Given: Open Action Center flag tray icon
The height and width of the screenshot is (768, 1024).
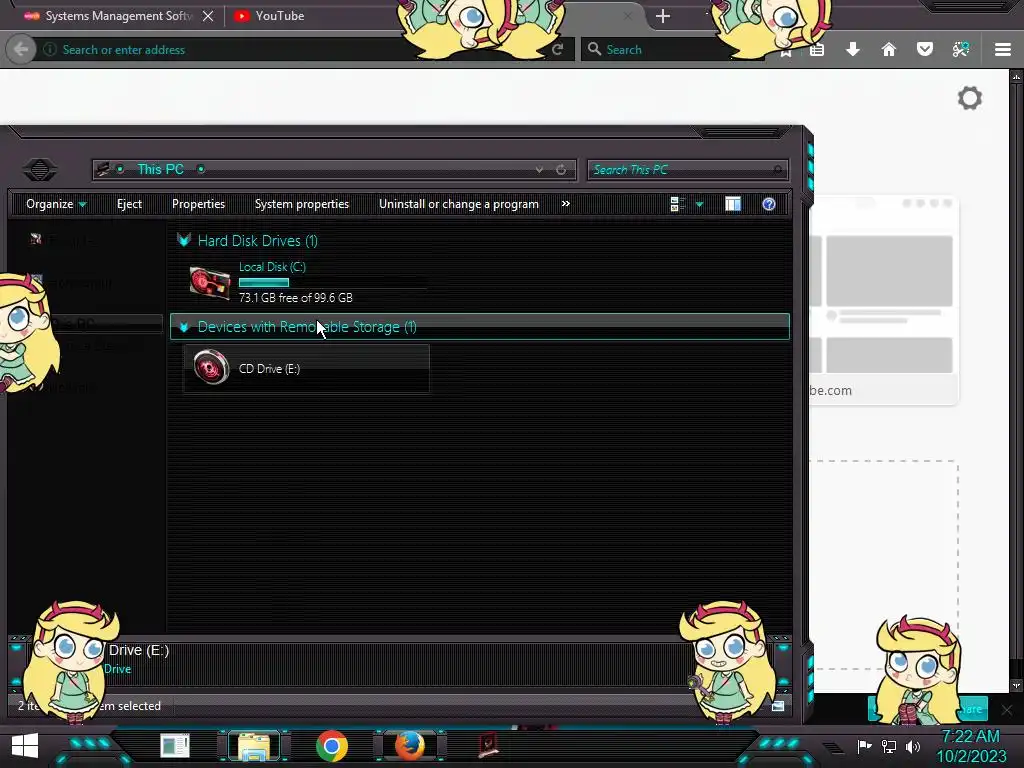Looking at the screenshot, I should pos(865,746).
